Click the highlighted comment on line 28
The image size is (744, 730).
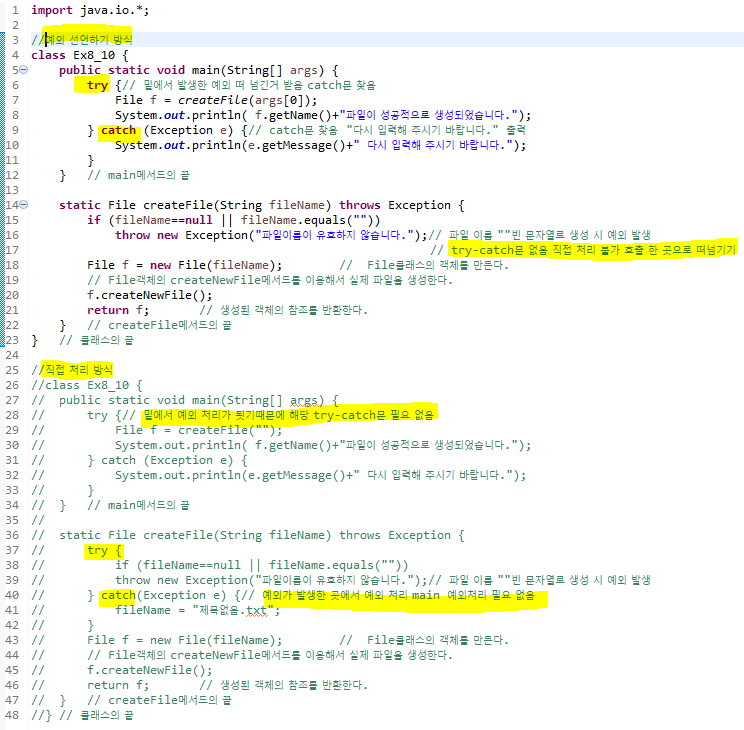tap(289, 415)
